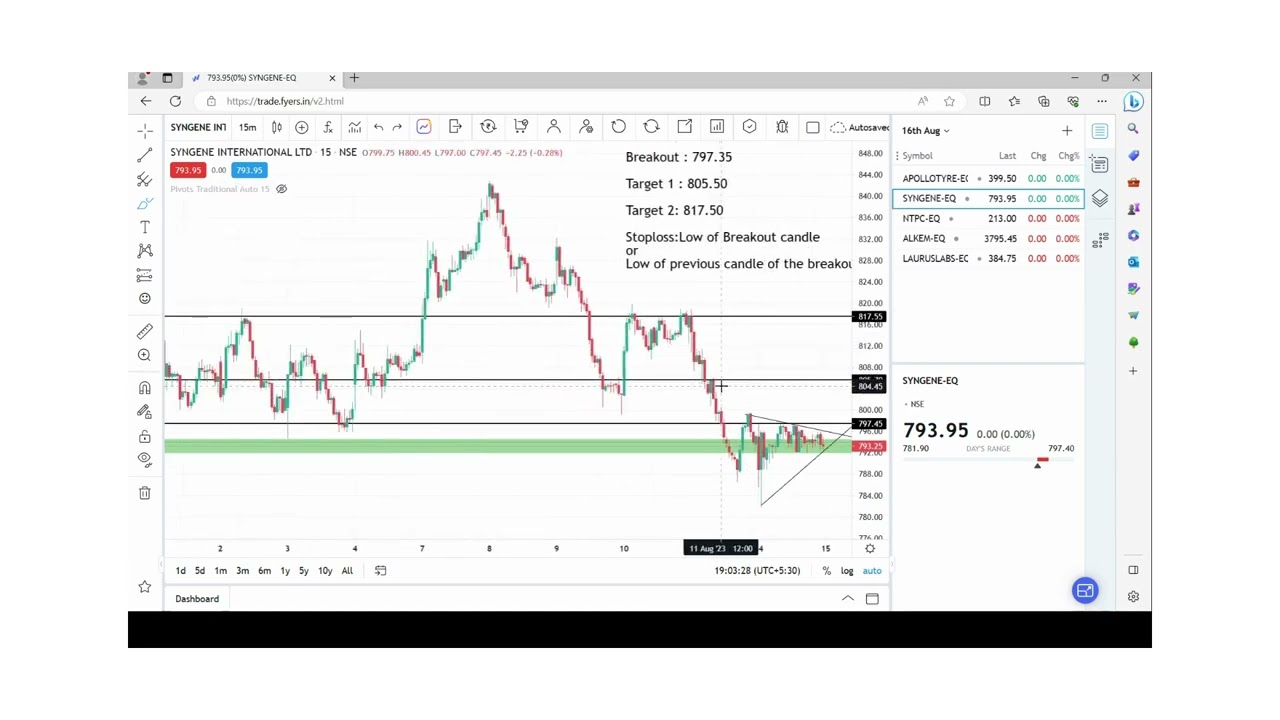Click the blue floating widget button

(1085, 590)
